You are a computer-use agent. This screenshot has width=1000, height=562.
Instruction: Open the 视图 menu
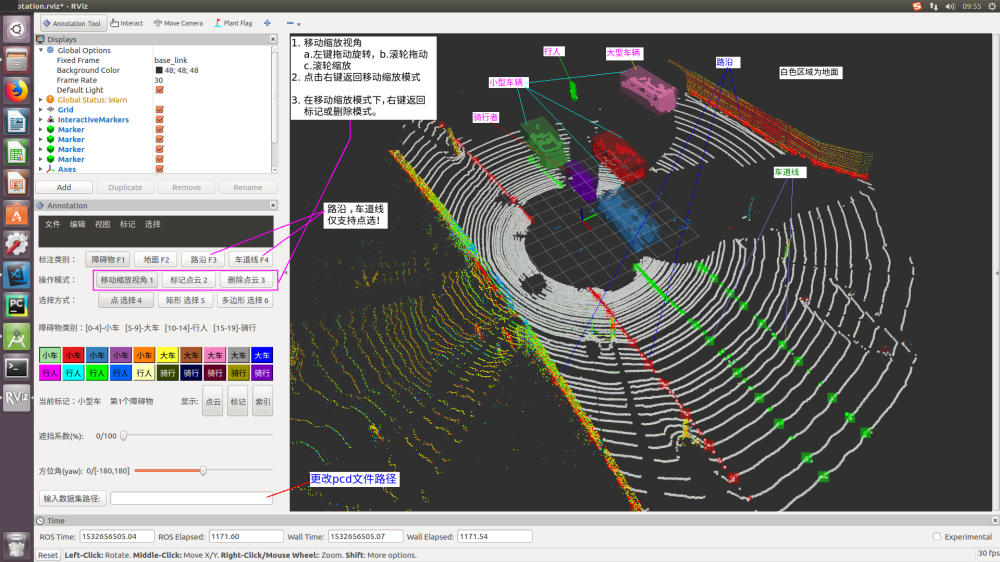point(102,224)
